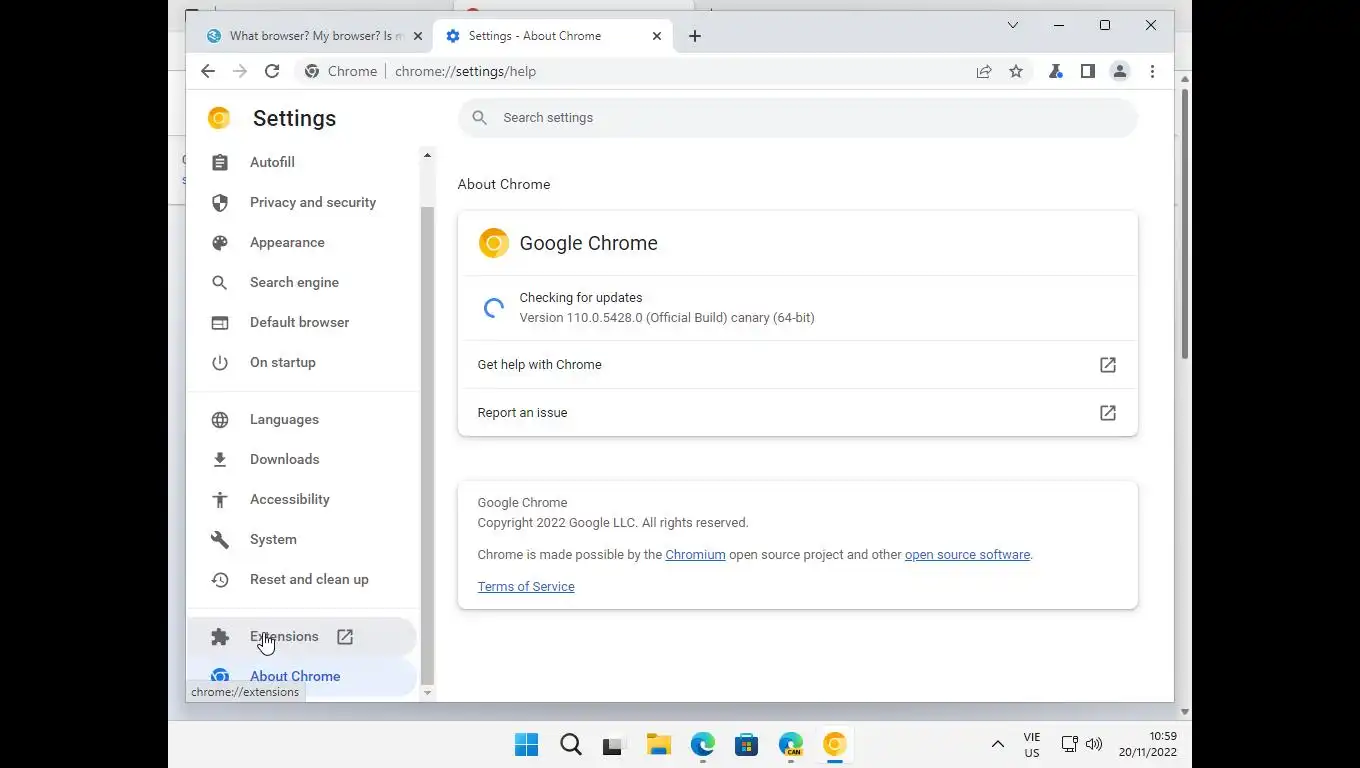Viewport: 1360px width, 768px height.
Task: Click the Appearance palette icon
Action: (220, 242)
